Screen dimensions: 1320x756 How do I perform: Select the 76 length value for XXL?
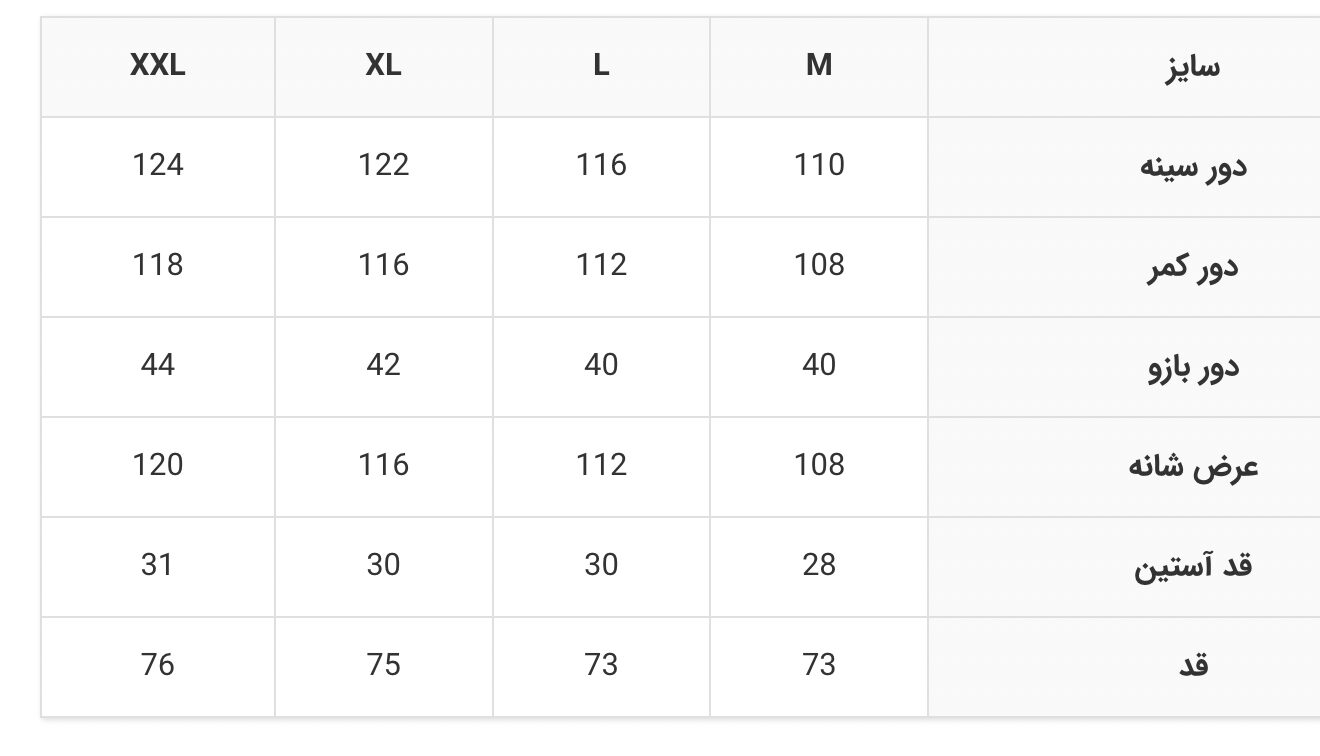(x=158, y=665)
